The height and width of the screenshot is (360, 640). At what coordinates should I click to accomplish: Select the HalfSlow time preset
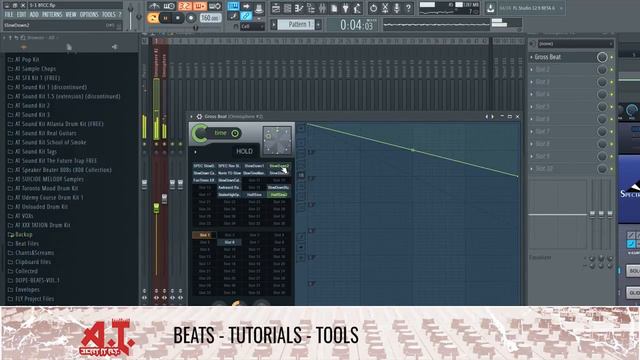point(254,195)
